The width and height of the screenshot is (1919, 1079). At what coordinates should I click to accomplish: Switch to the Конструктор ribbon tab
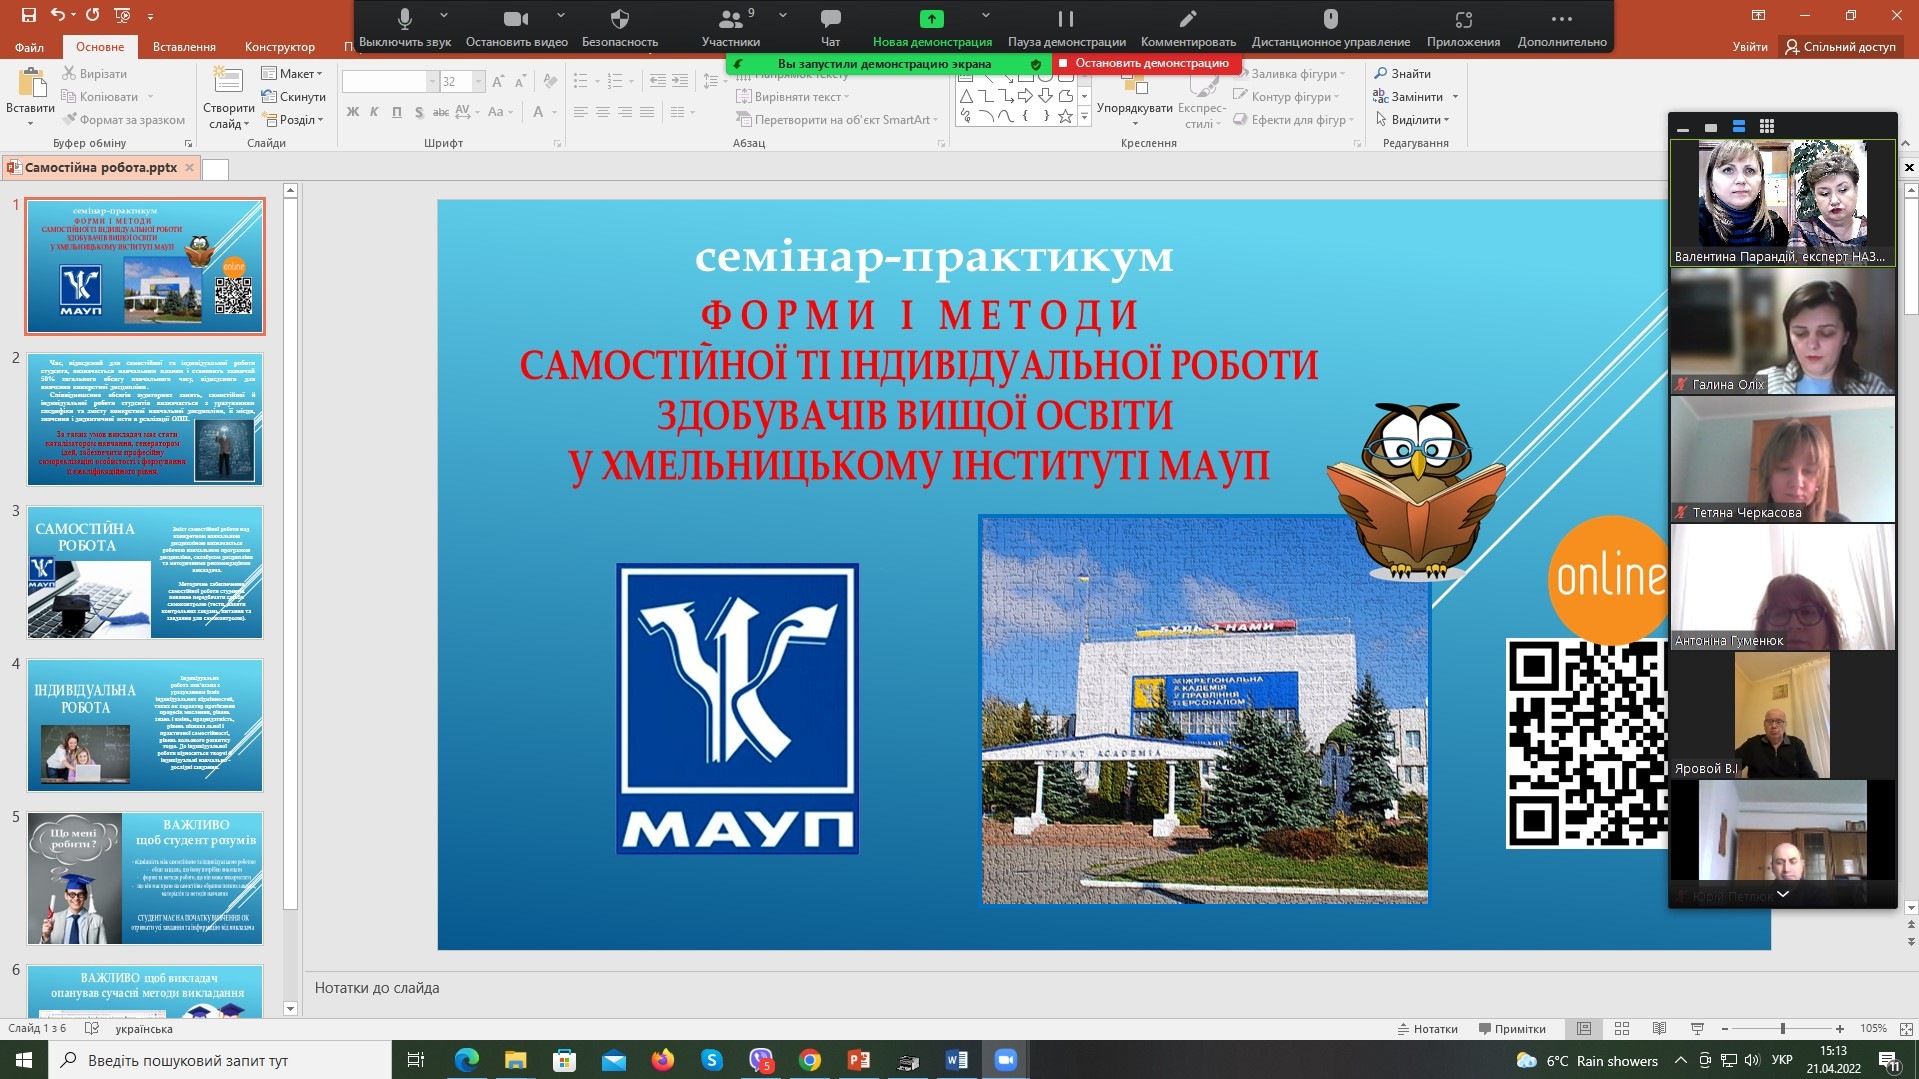point(279,47)
